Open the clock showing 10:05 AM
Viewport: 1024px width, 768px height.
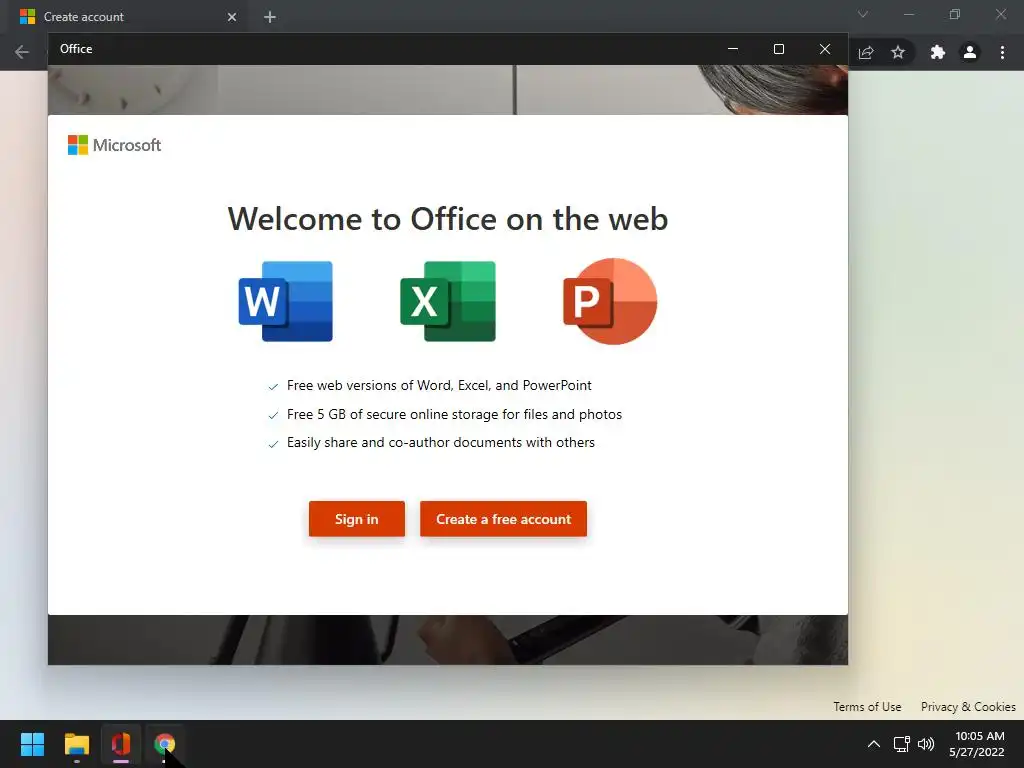(x=977, y=744)
